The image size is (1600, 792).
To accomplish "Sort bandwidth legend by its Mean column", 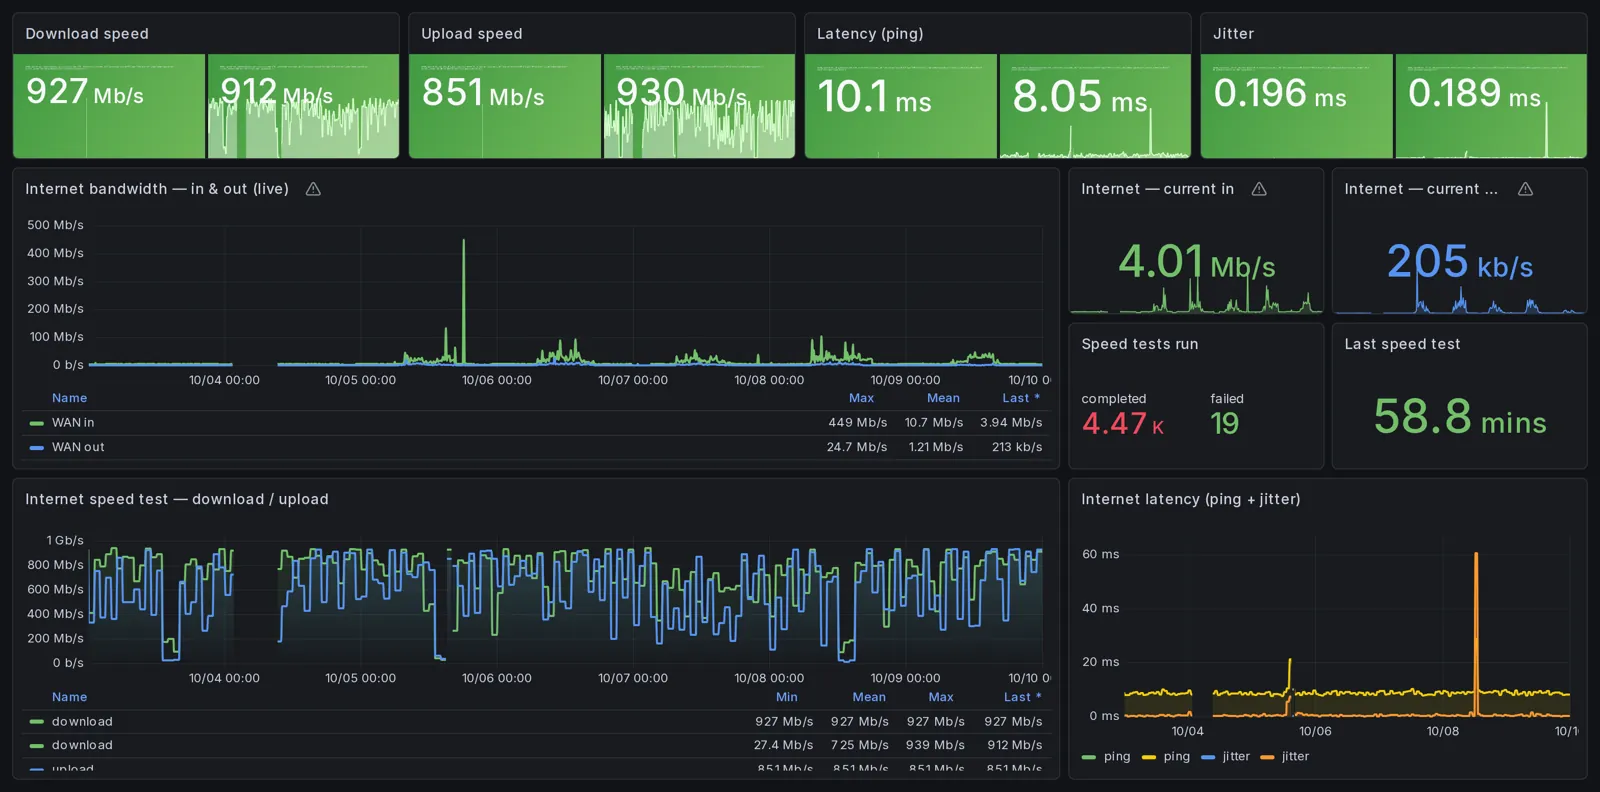I will 943,398.
